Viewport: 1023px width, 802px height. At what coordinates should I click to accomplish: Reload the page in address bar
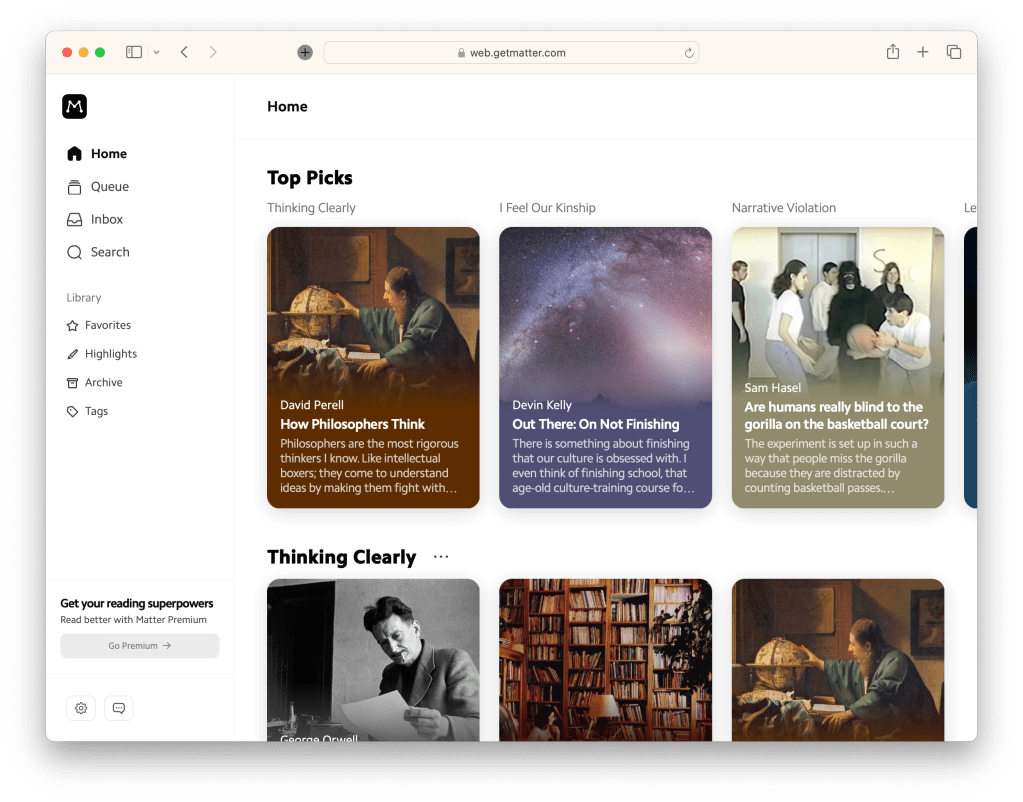(689, 53)
